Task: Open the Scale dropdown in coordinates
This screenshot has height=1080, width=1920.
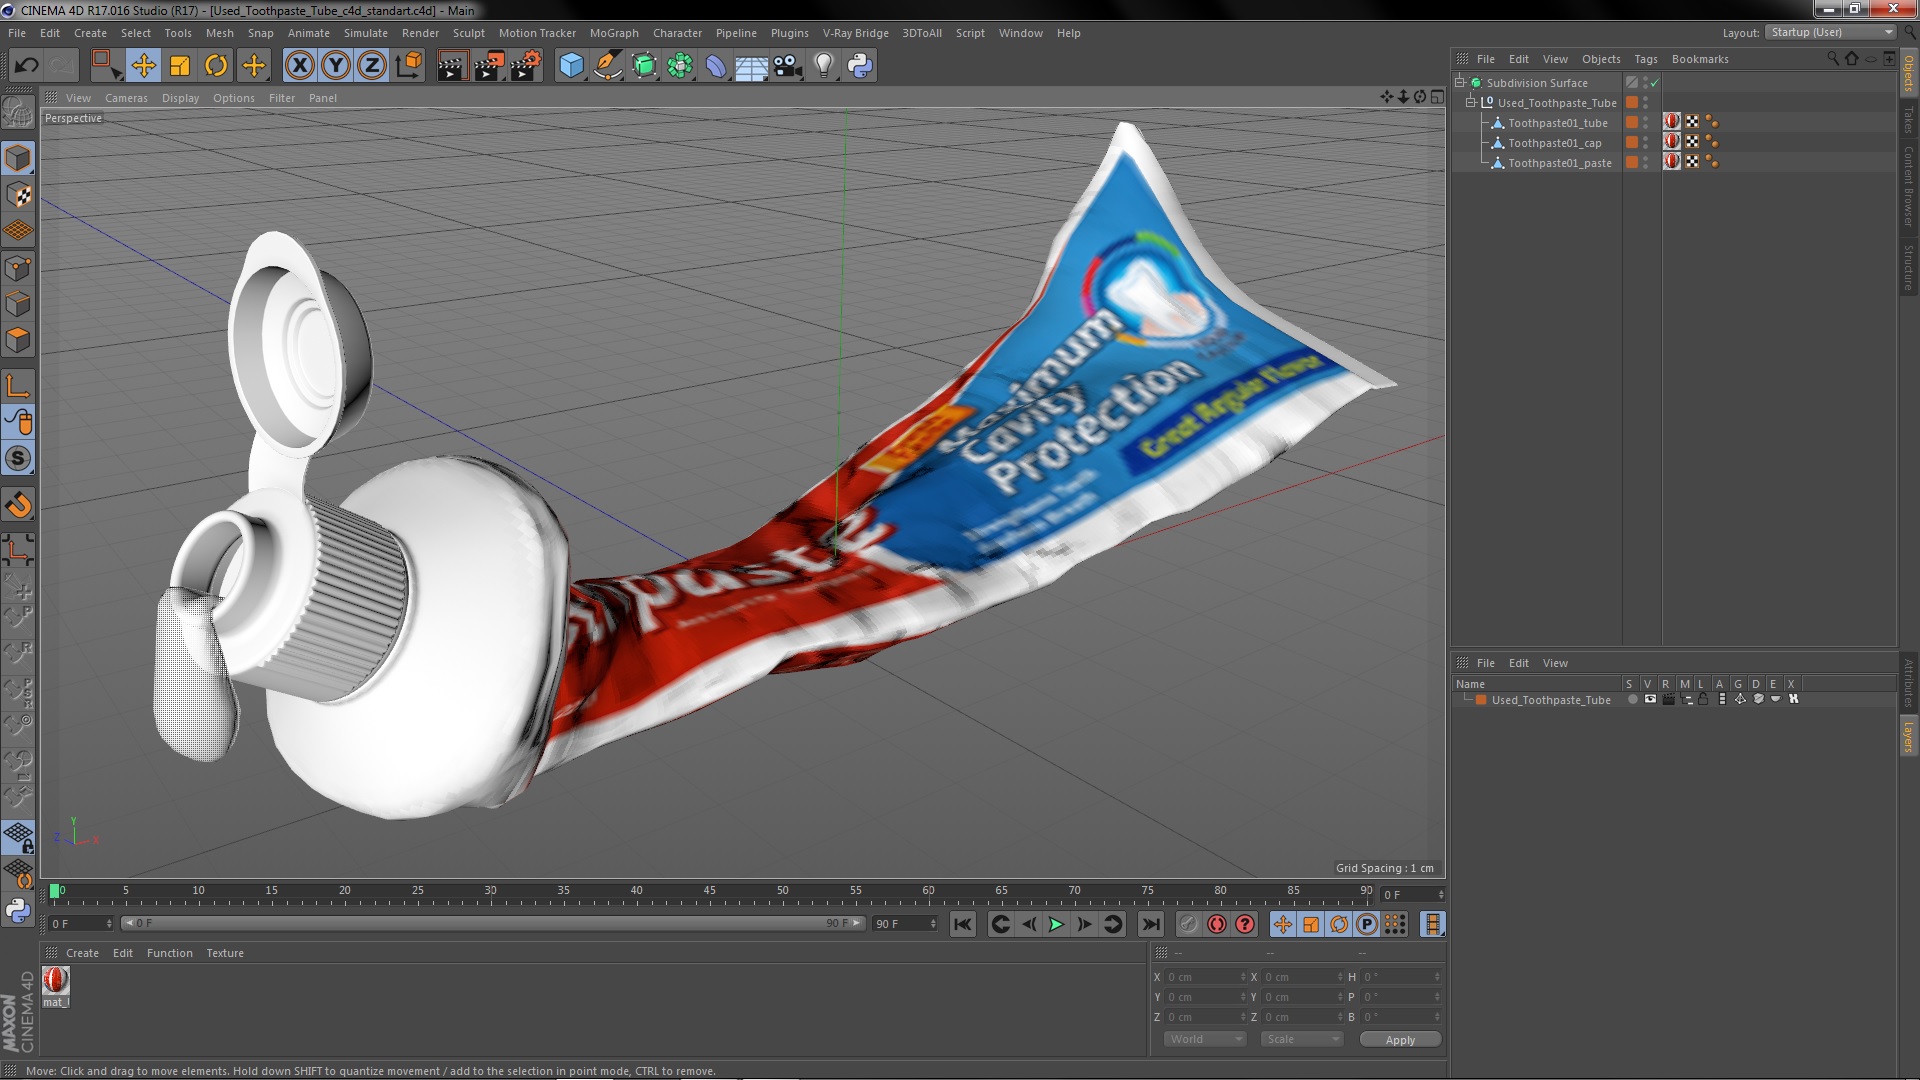Action: click(x=1301, y=1040)
